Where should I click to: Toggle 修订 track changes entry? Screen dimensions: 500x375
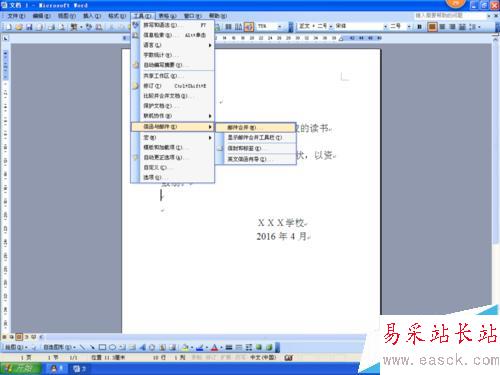(173, 86)
